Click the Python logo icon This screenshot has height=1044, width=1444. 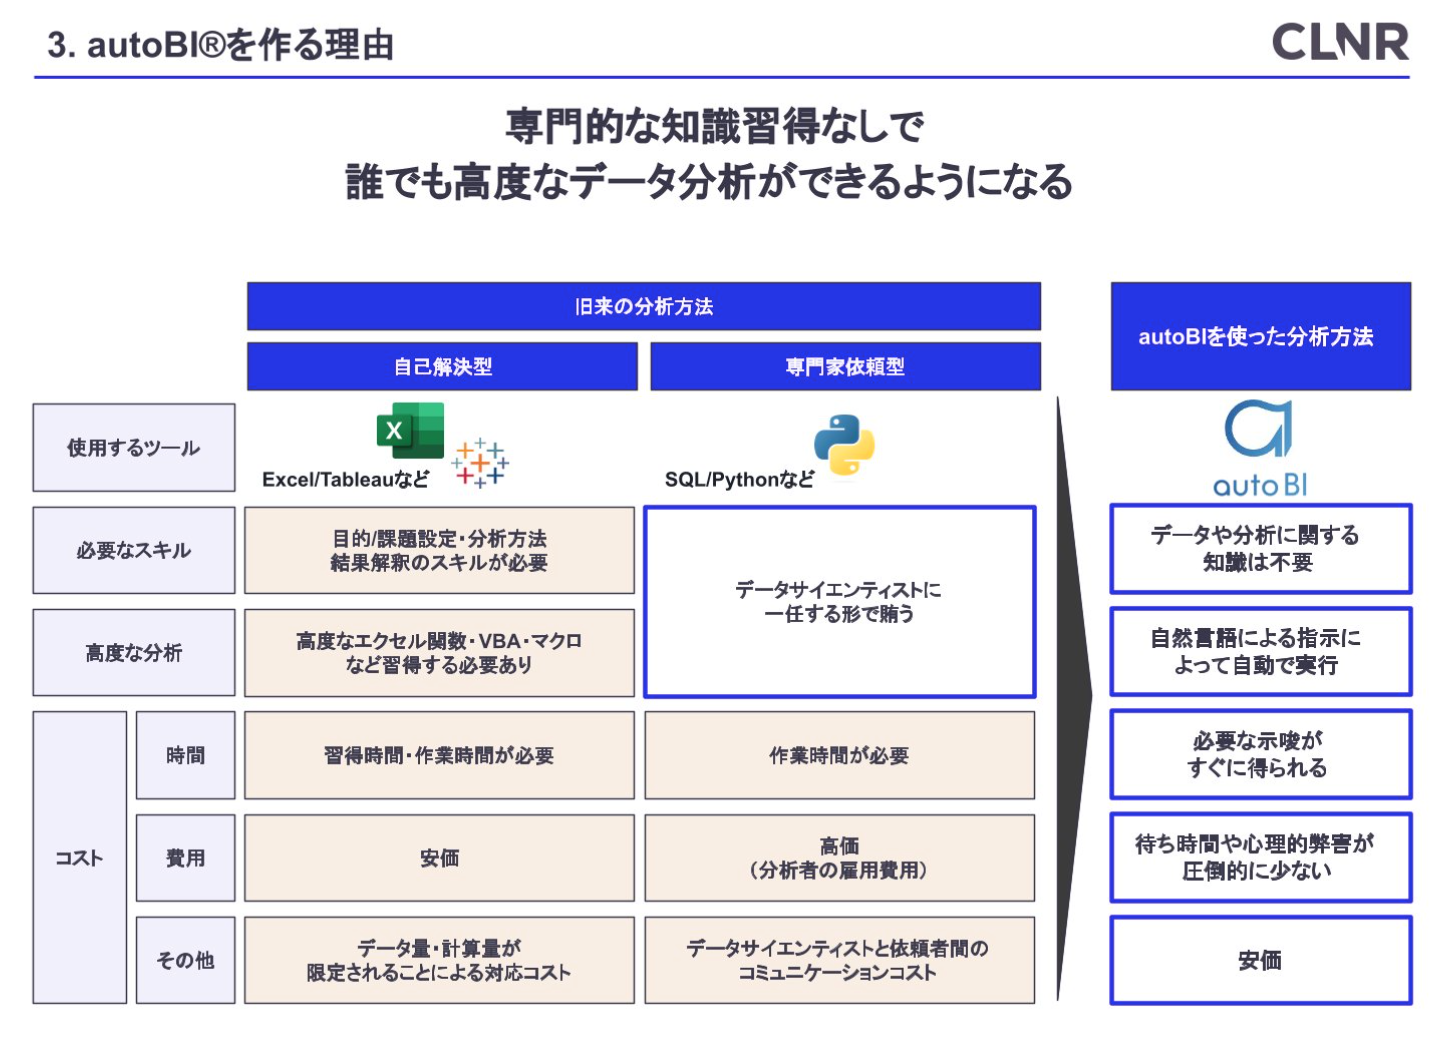(x=844, y=444)
